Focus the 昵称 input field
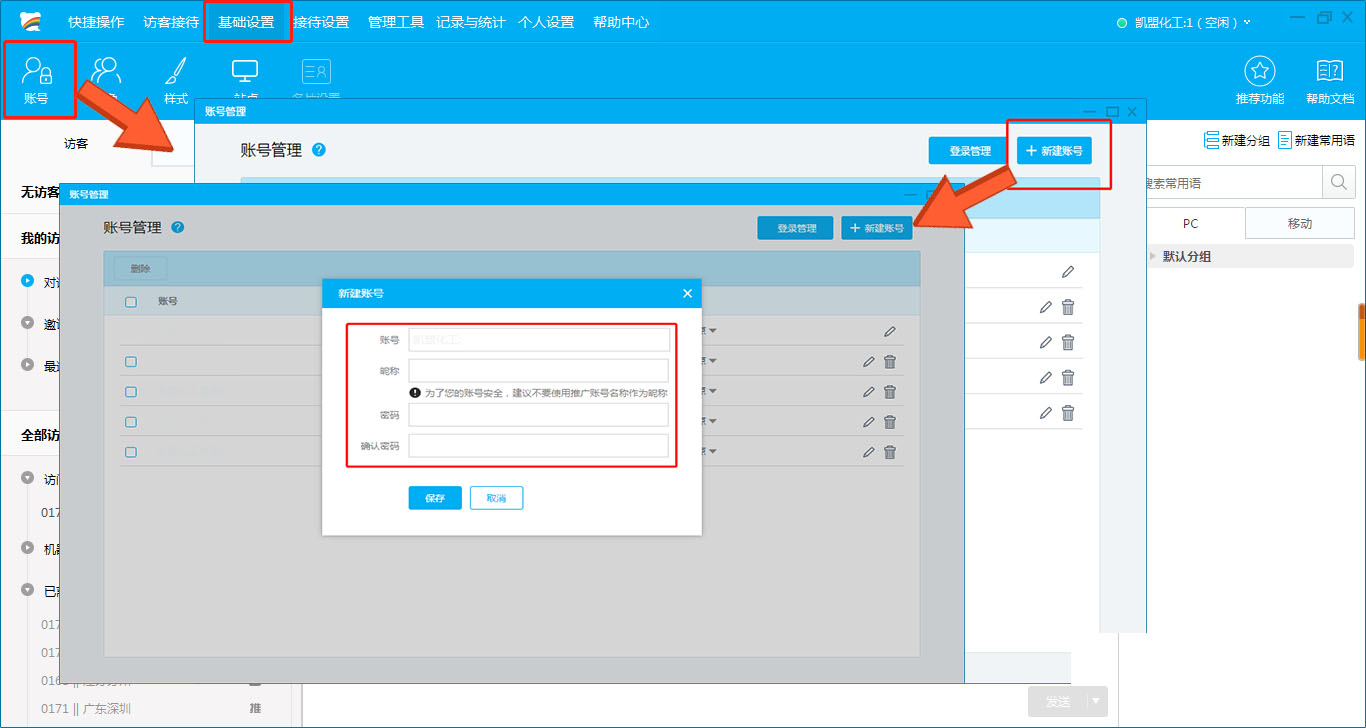Viewport: 1366px width, 728px height. [538, 371]
